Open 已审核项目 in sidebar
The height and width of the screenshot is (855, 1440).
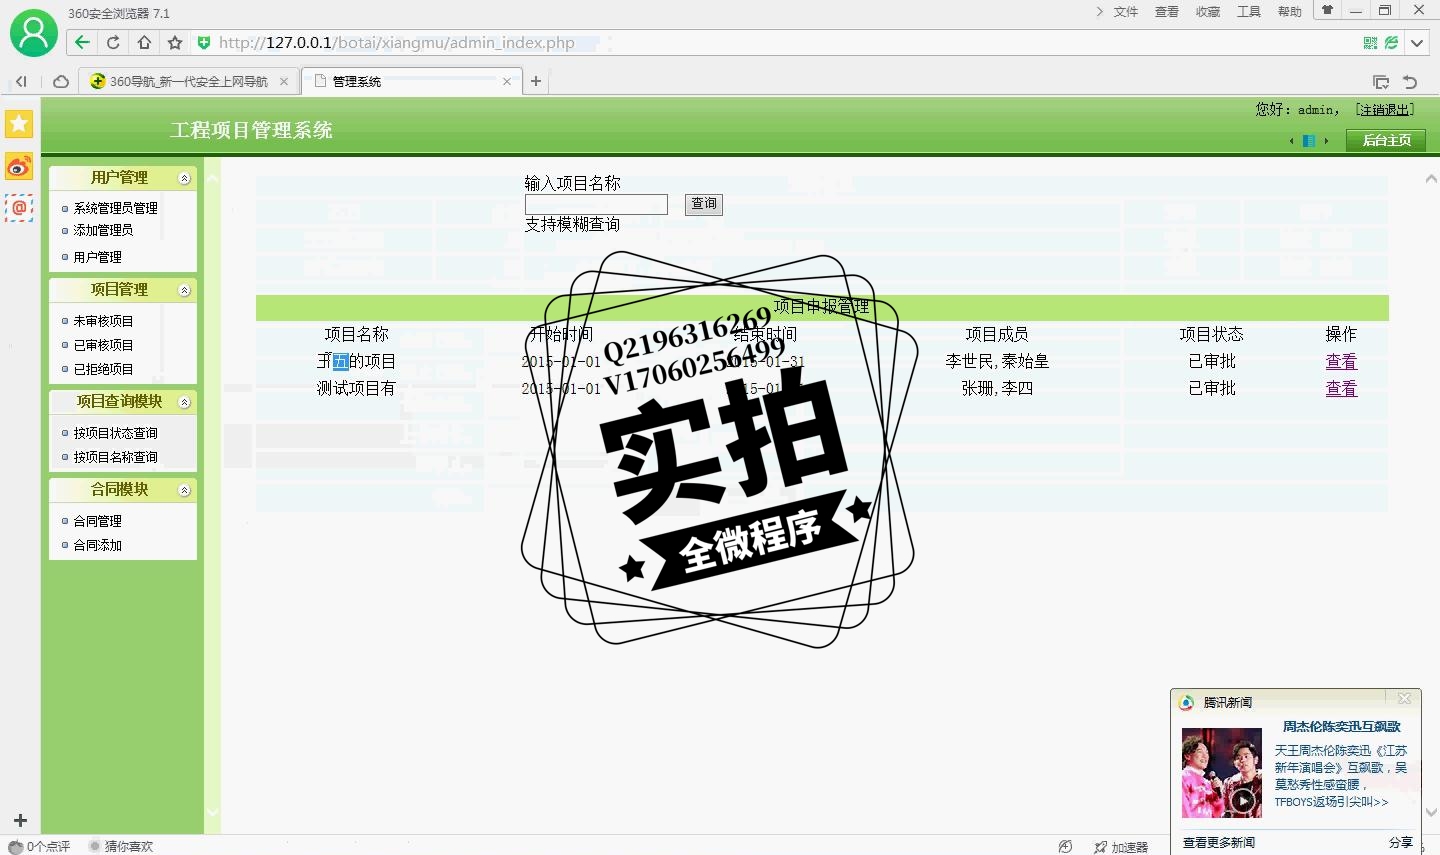click(x=103, y=345)
